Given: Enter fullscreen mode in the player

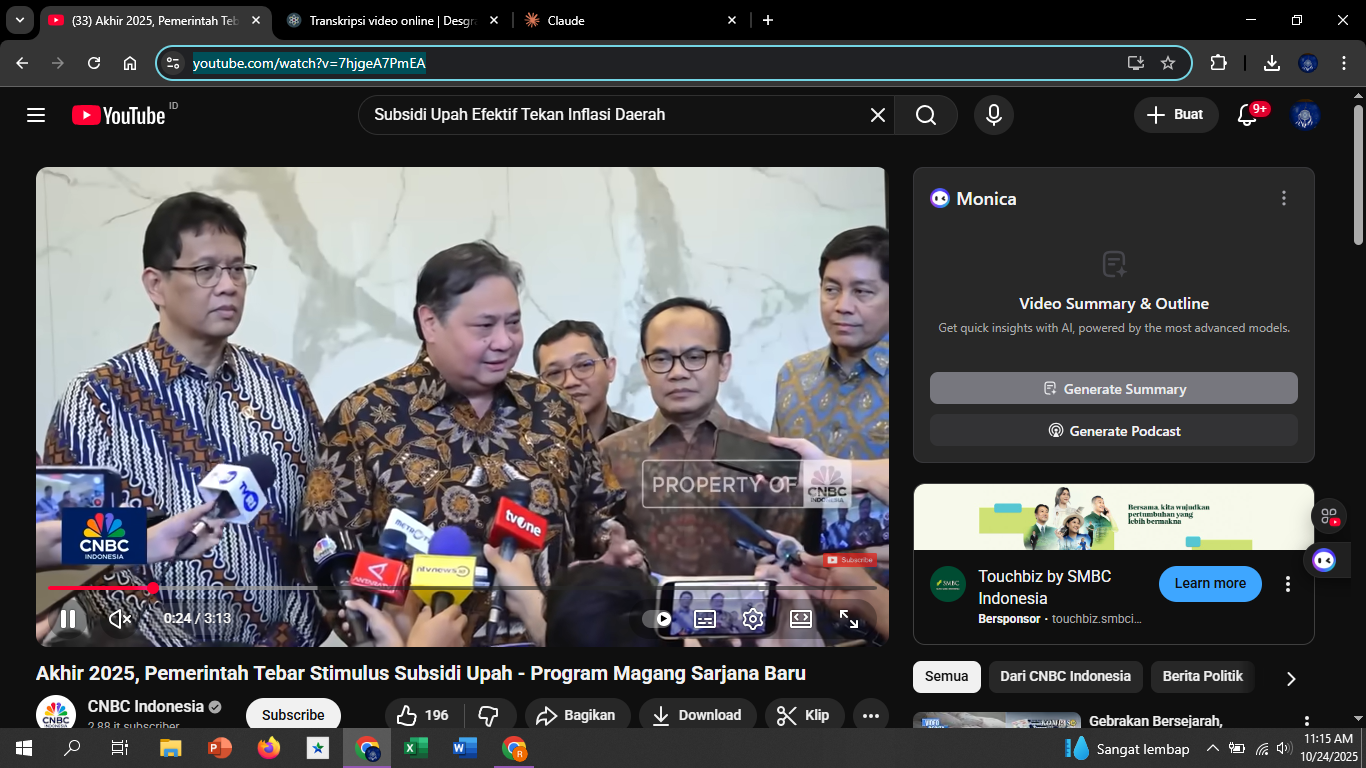Looking at the screenshot, I should (848, 619).
